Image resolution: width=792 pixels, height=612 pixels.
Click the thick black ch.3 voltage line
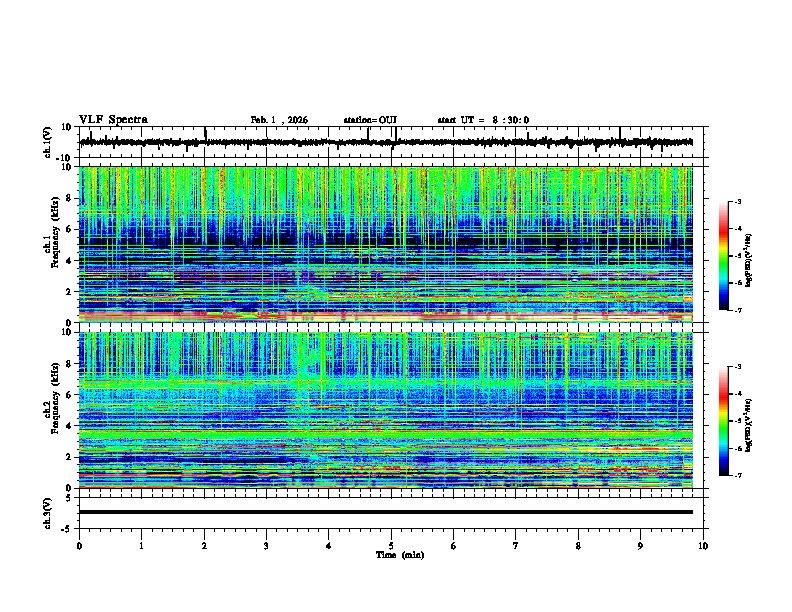386,512
